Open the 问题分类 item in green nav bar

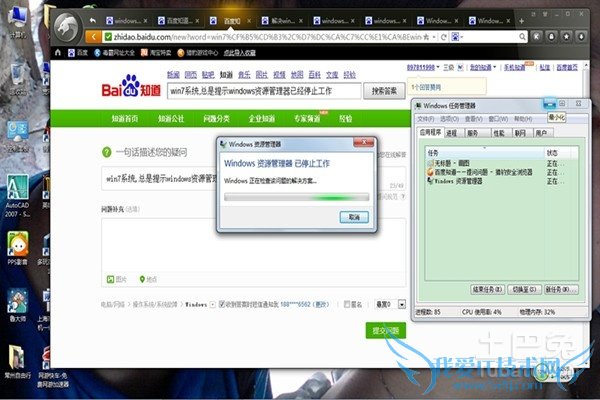pyautogui.click(x=216, y=119)
